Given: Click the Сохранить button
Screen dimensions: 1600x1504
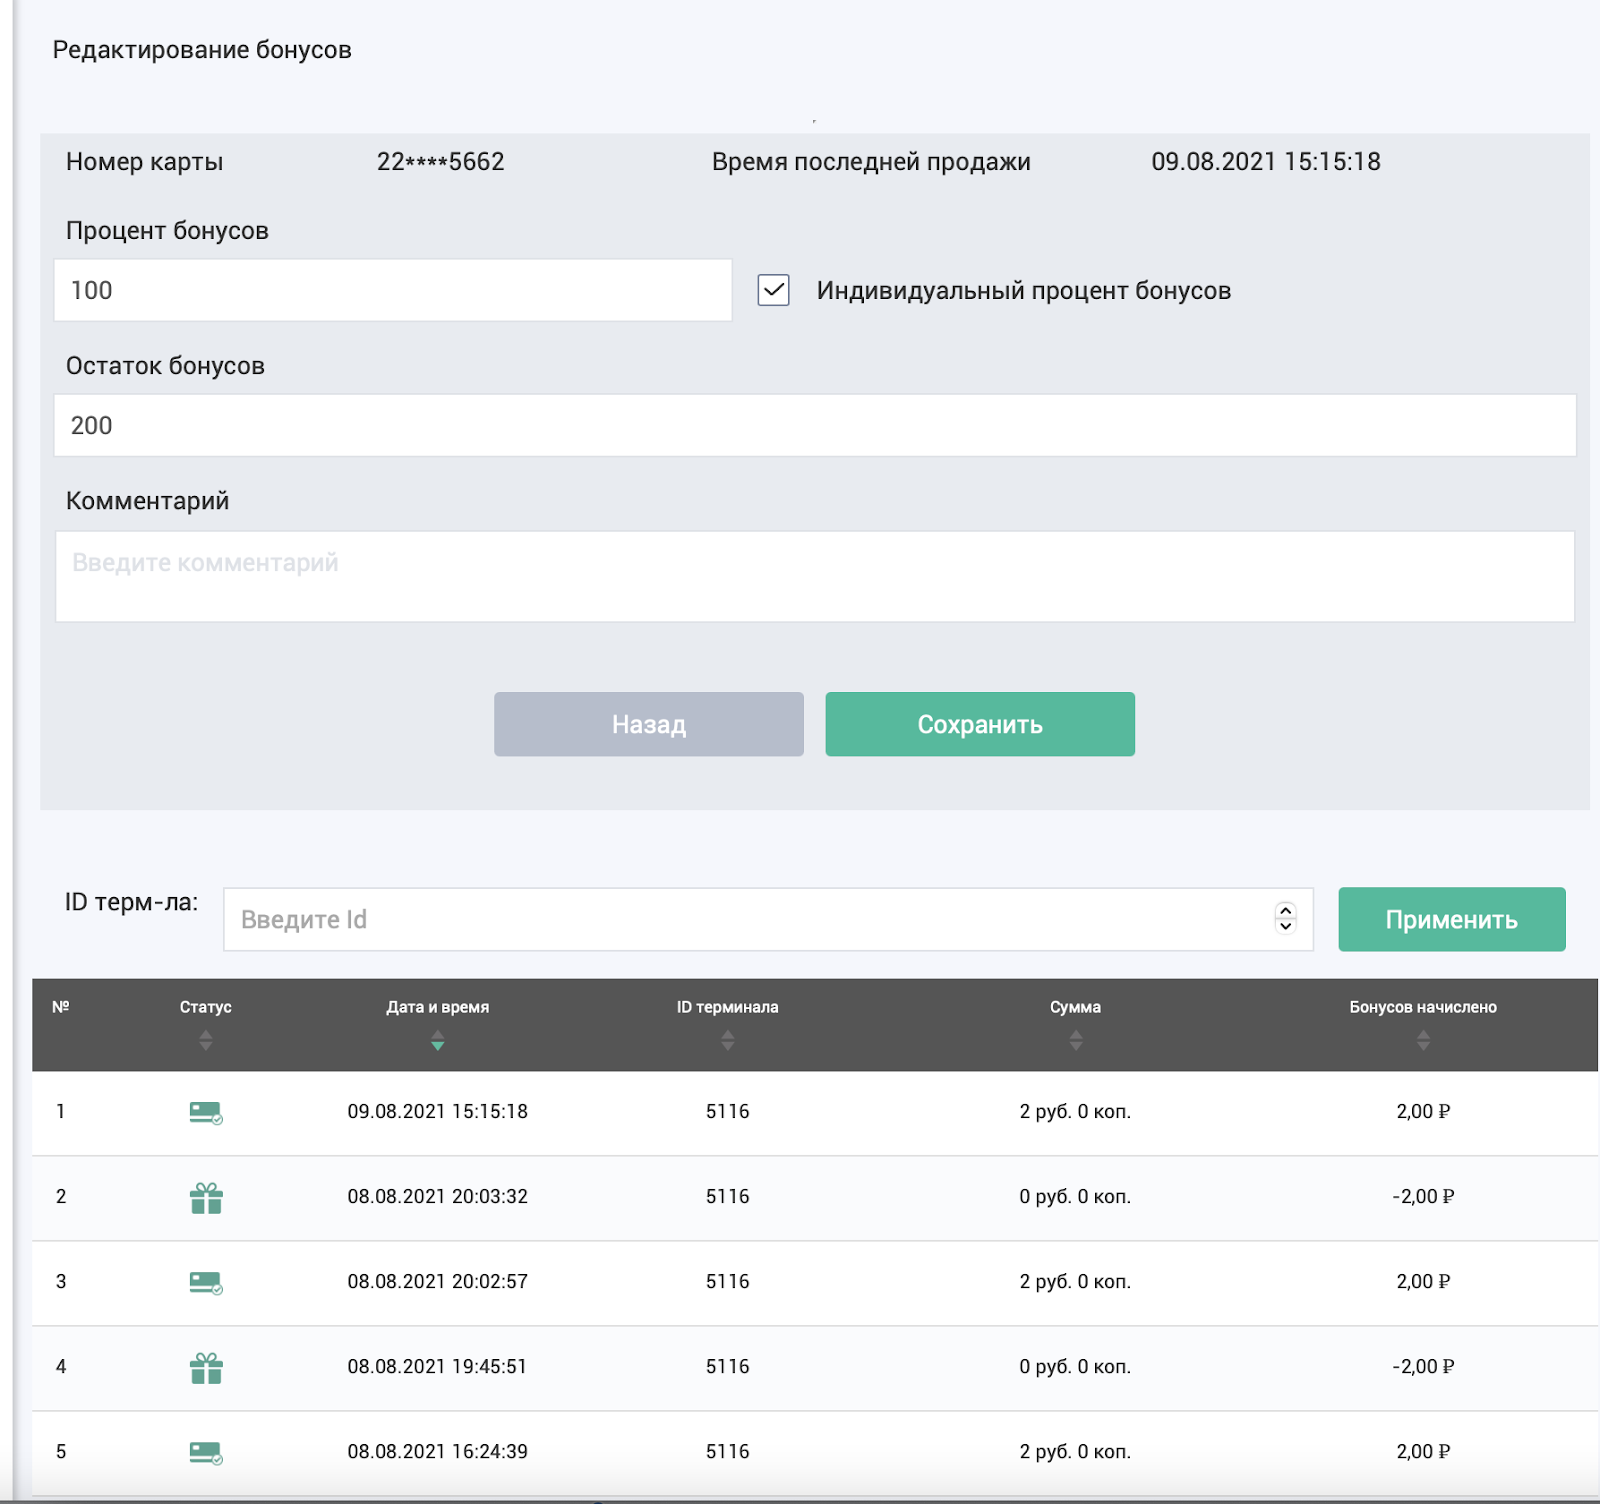Looking at the screenshot, I should coord(980,724).
